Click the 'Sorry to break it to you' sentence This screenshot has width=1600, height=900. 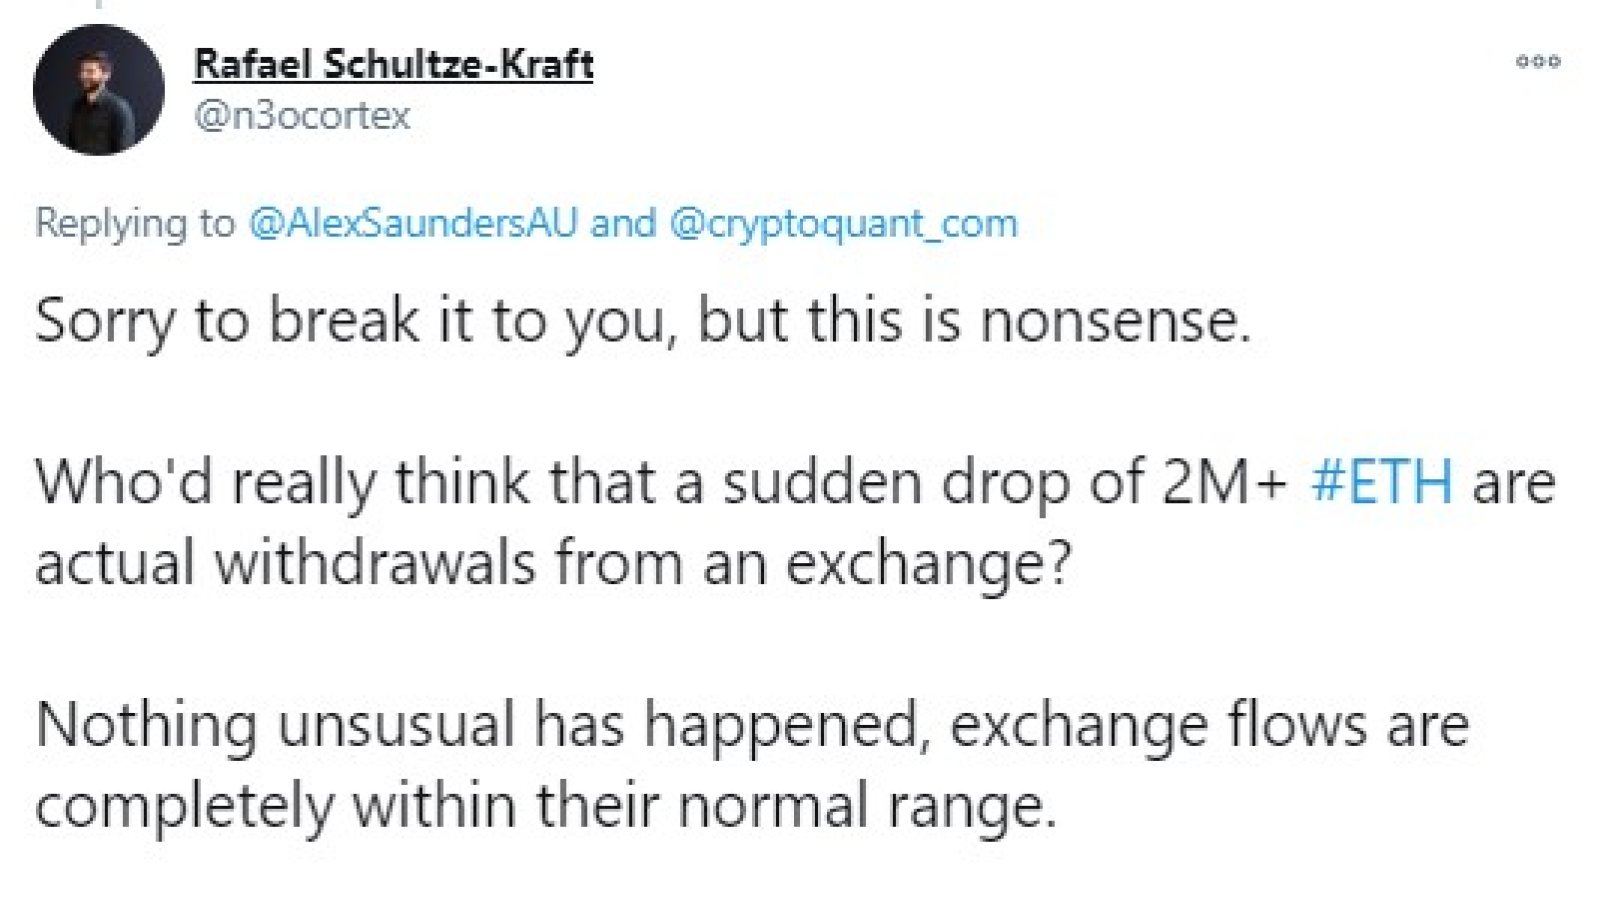point(643,322)
